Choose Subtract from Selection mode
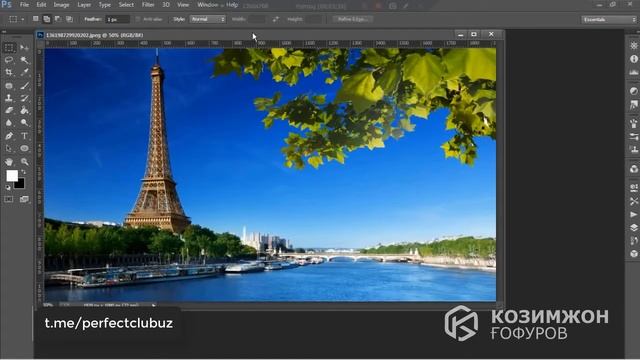This screenshot has height=360, width=640. pos(58,19)
